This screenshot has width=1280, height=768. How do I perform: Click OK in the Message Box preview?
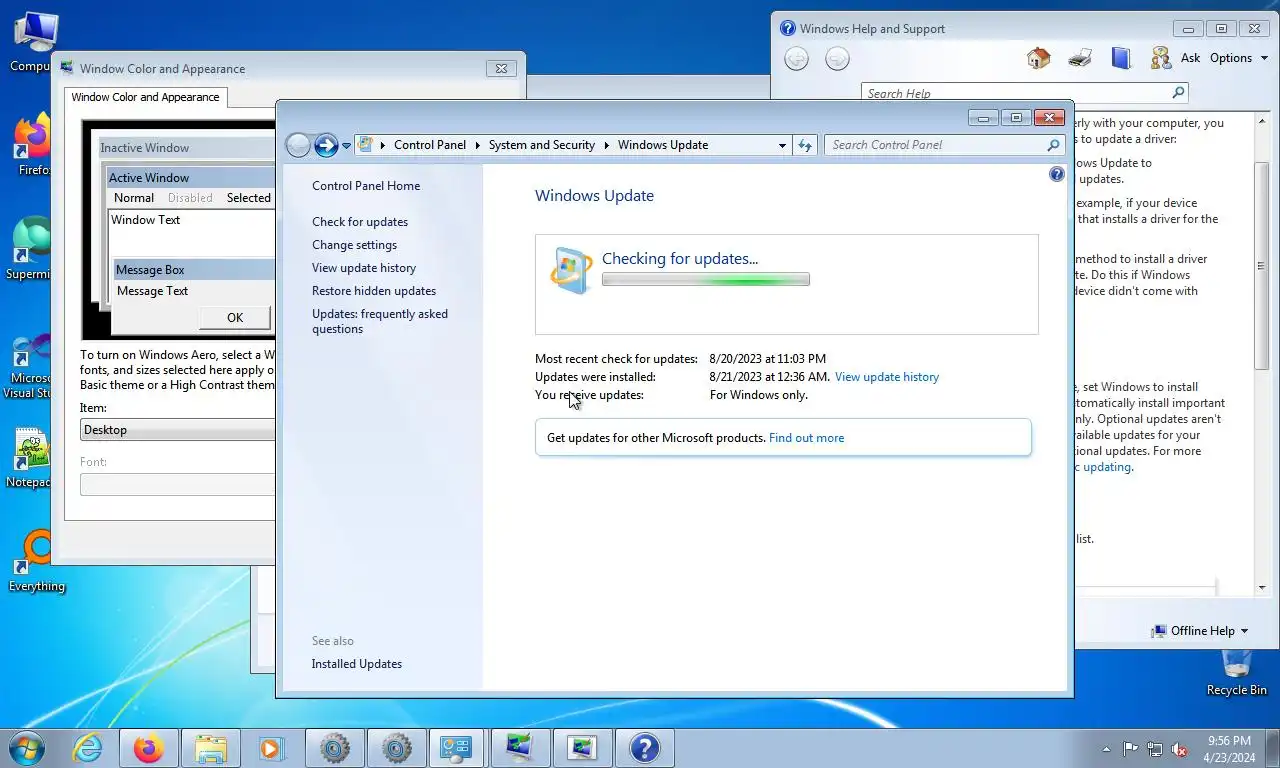point(235,317)
